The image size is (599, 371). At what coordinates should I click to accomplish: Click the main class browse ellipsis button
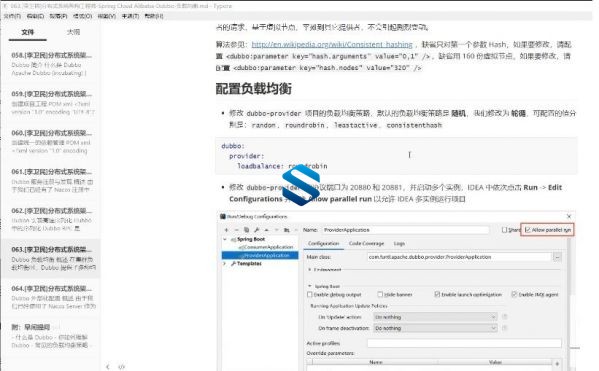pyautogui.click(x=557, y=257)
